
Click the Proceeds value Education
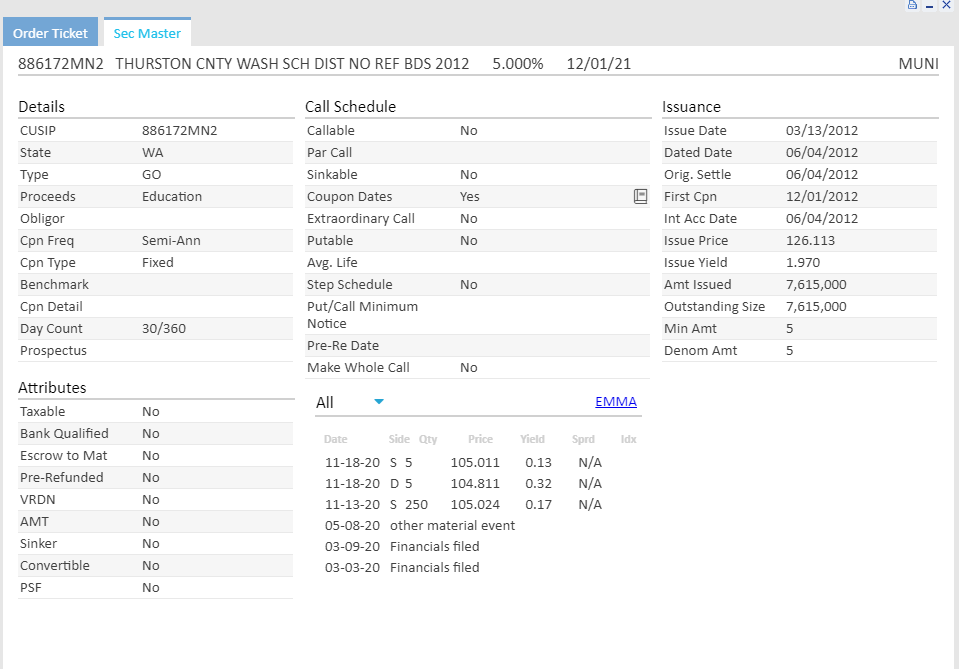[x=172, y=196]
